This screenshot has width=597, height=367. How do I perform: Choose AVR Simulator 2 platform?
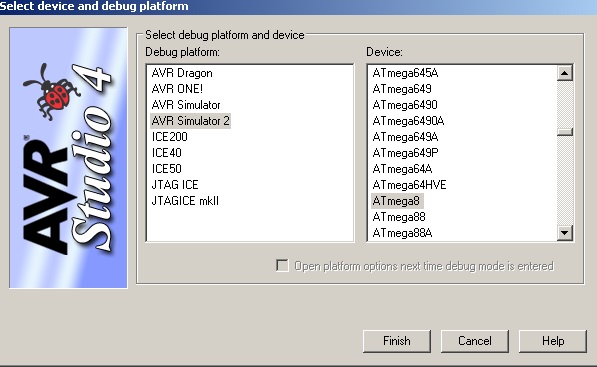[x=190, y=121]
